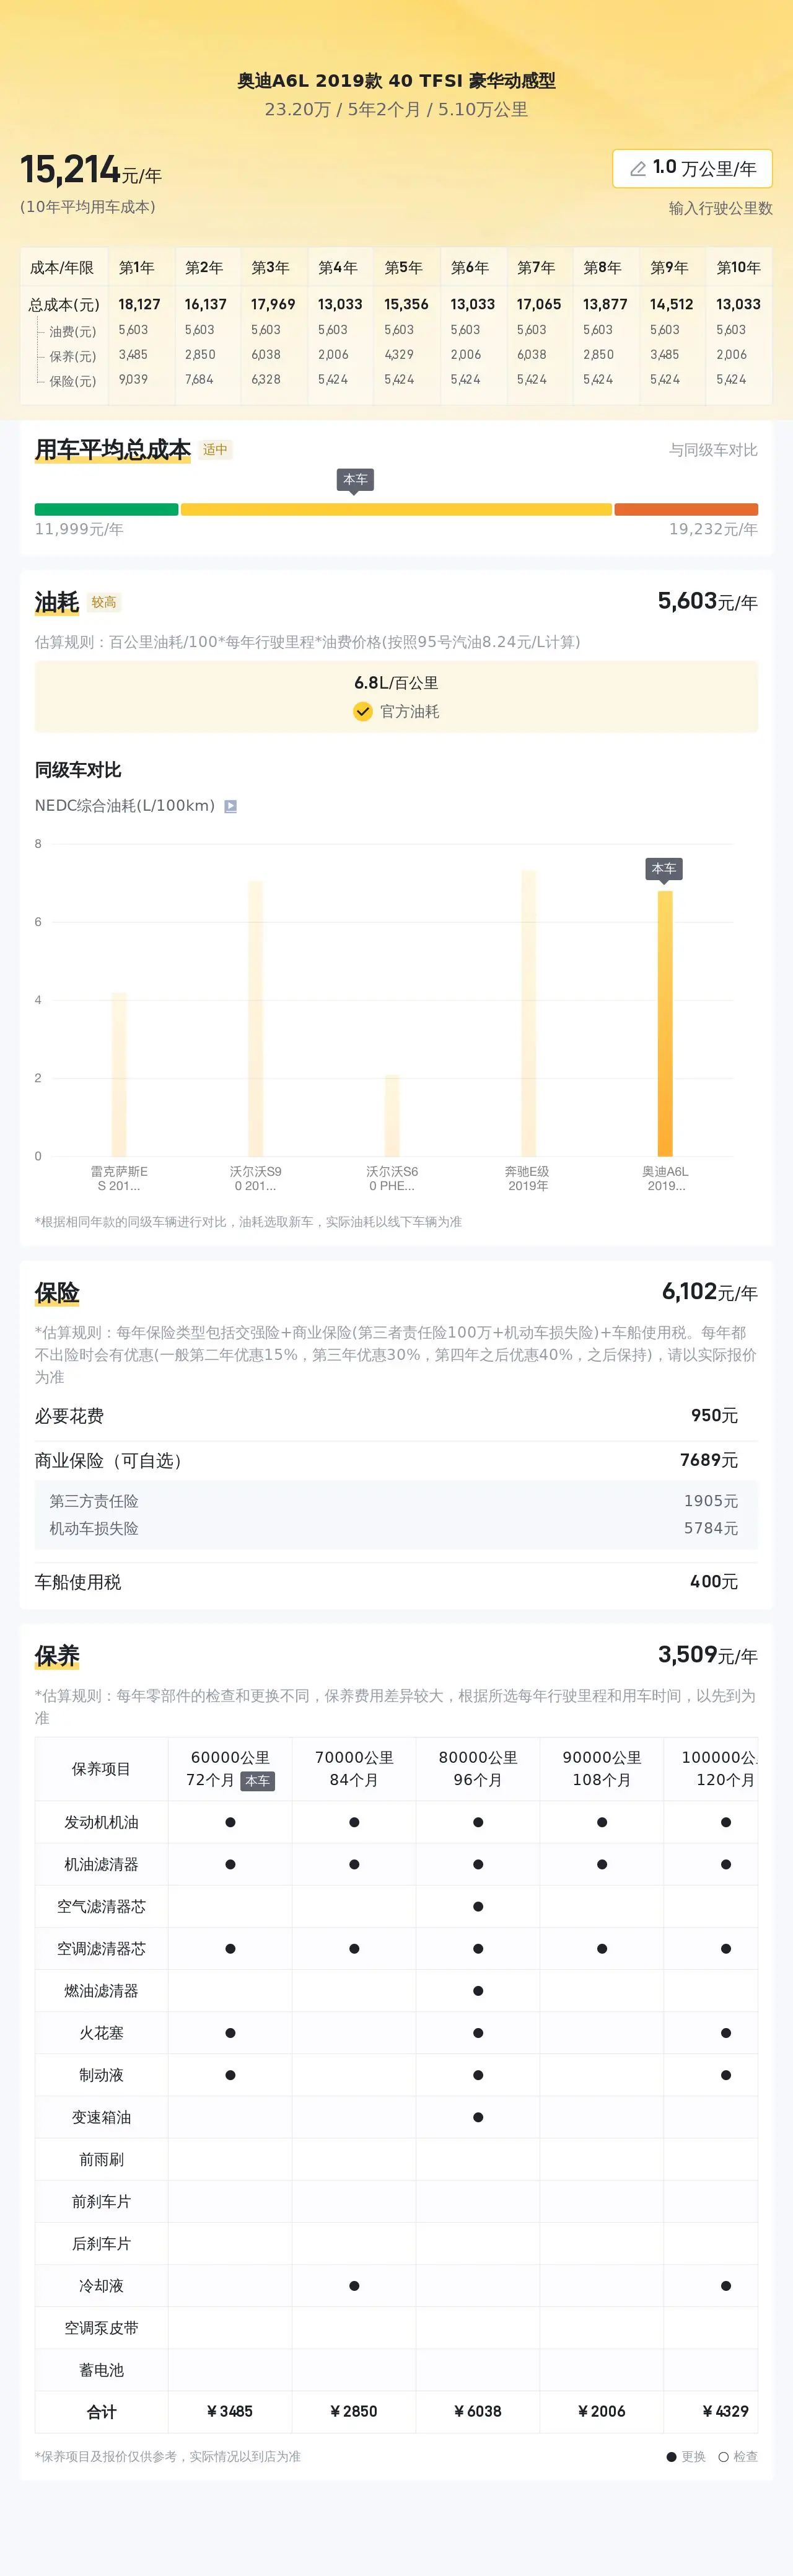The image size is (793, 2576).
Task: Click the 火花塞 dot under 60000公里
Action: coord(230,2033)
